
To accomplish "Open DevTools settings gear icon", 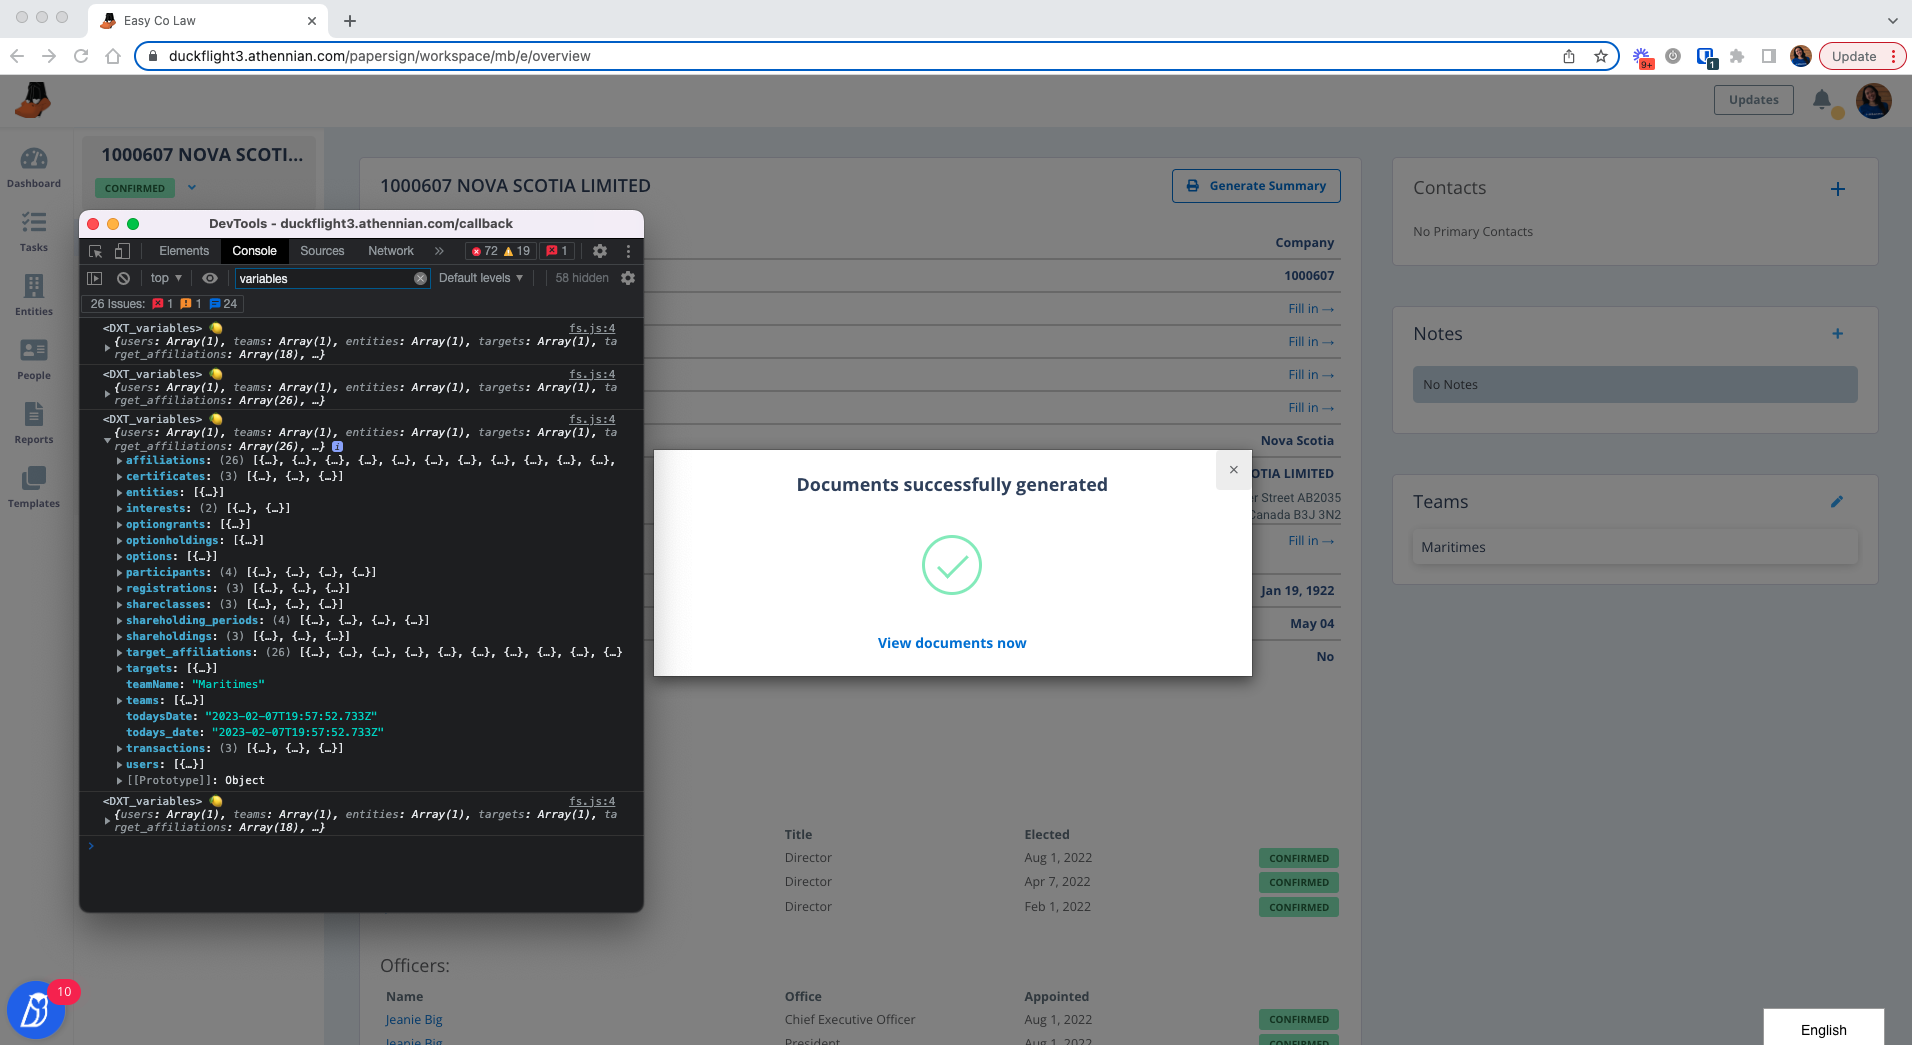I will pos(600,251).
